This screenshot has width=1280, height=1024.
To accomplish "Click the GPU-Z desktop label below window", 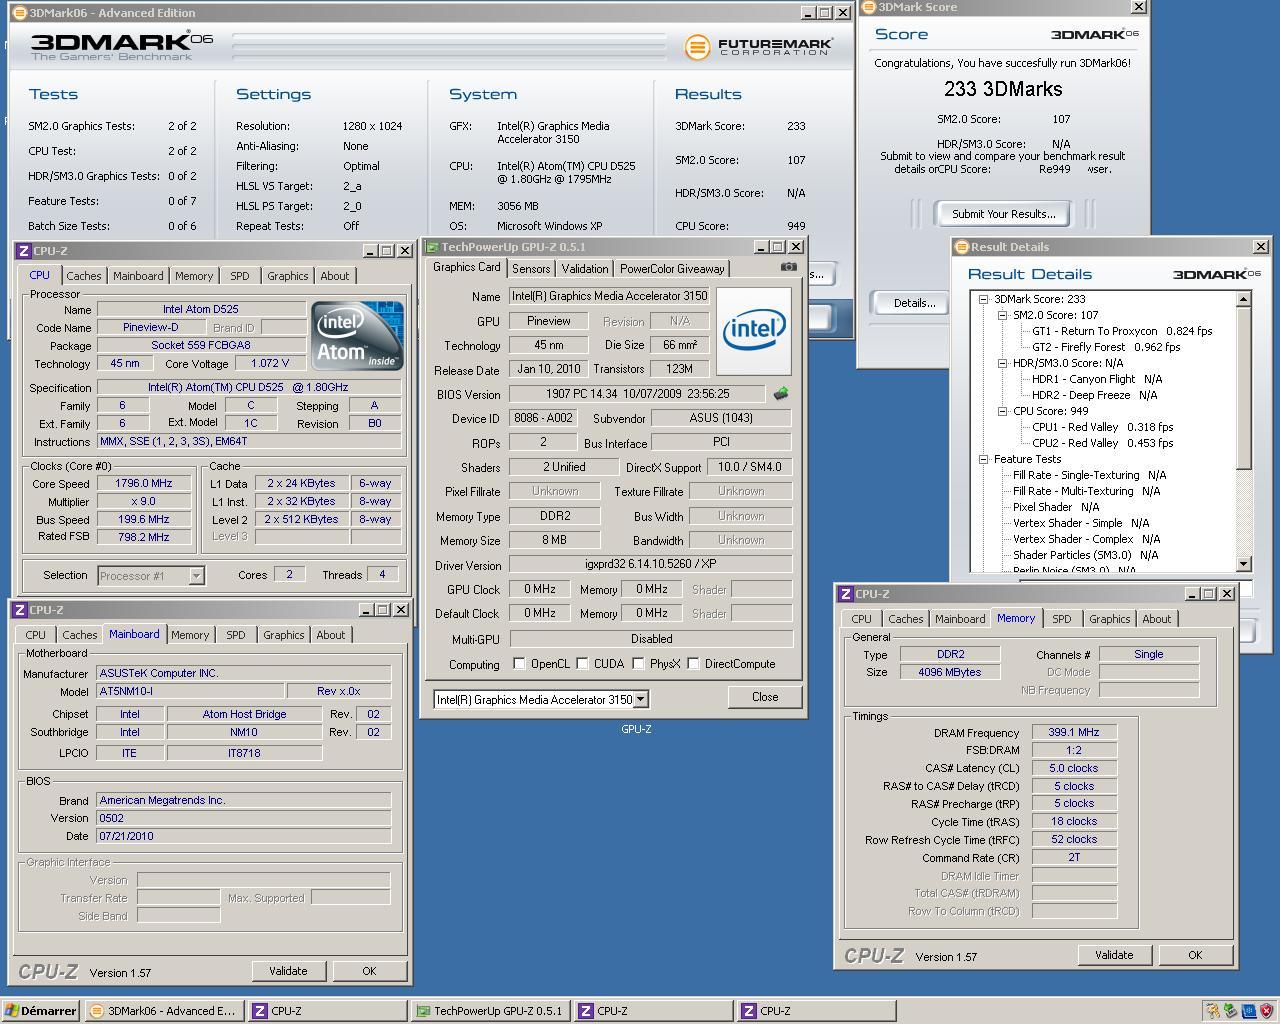I will click(636, 729).
